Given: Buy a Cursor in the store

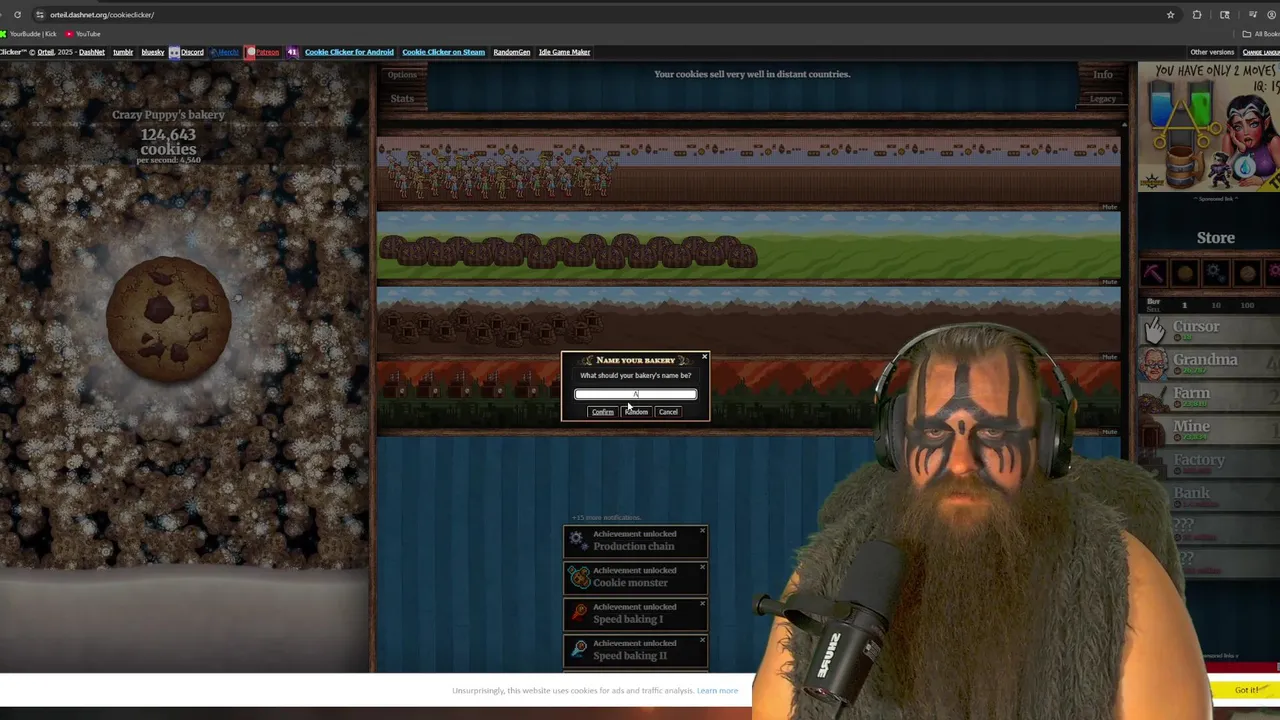Looking at the screenshot, I should 1209,329.
